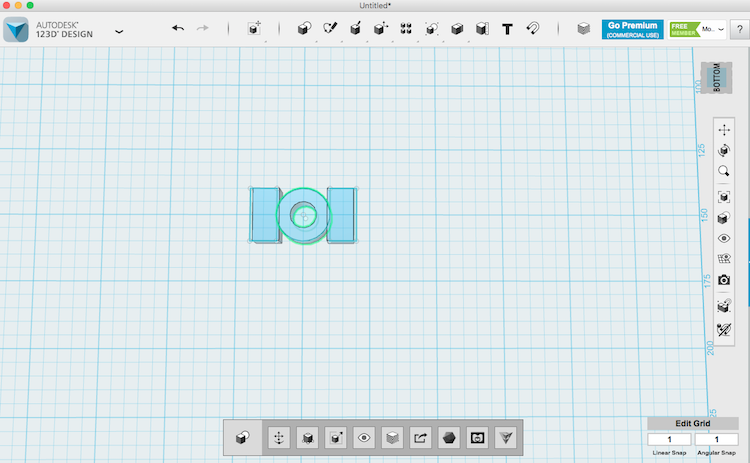
Task: Choose the Move tool in bottom context toolbar
Action: click(279, 438)
